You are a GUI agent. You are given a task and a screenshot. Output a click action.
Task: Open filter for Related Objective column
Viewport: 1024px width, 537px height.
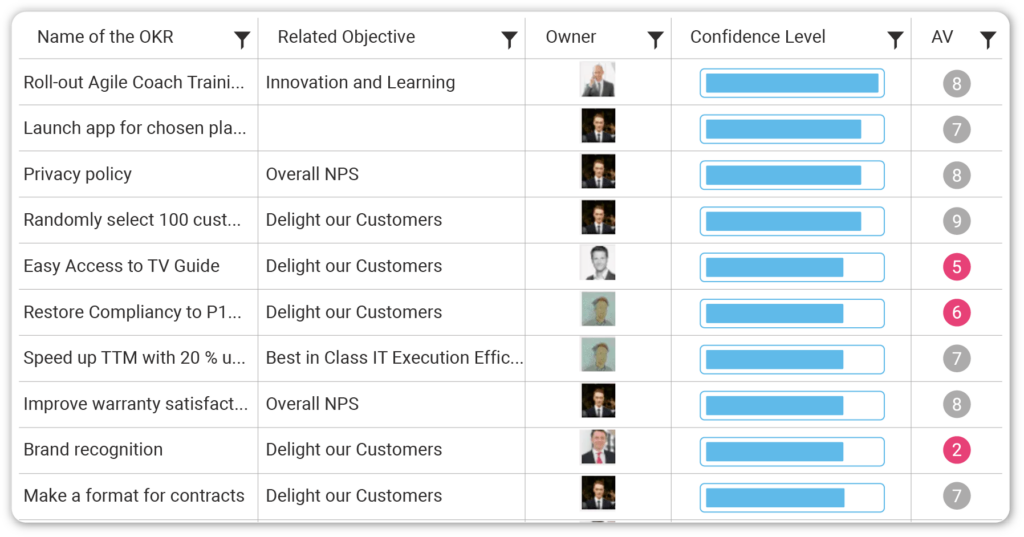pos(509,40)
